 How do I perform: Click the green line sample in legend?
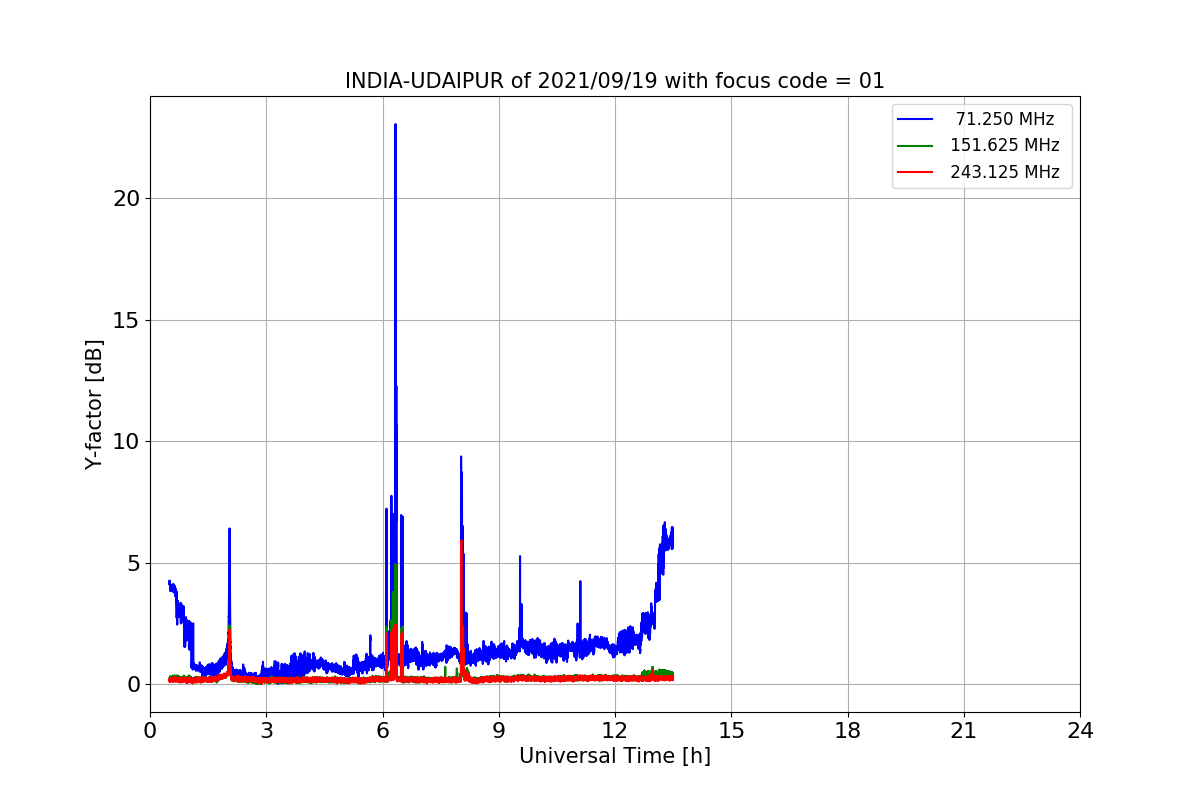(915, 146)
